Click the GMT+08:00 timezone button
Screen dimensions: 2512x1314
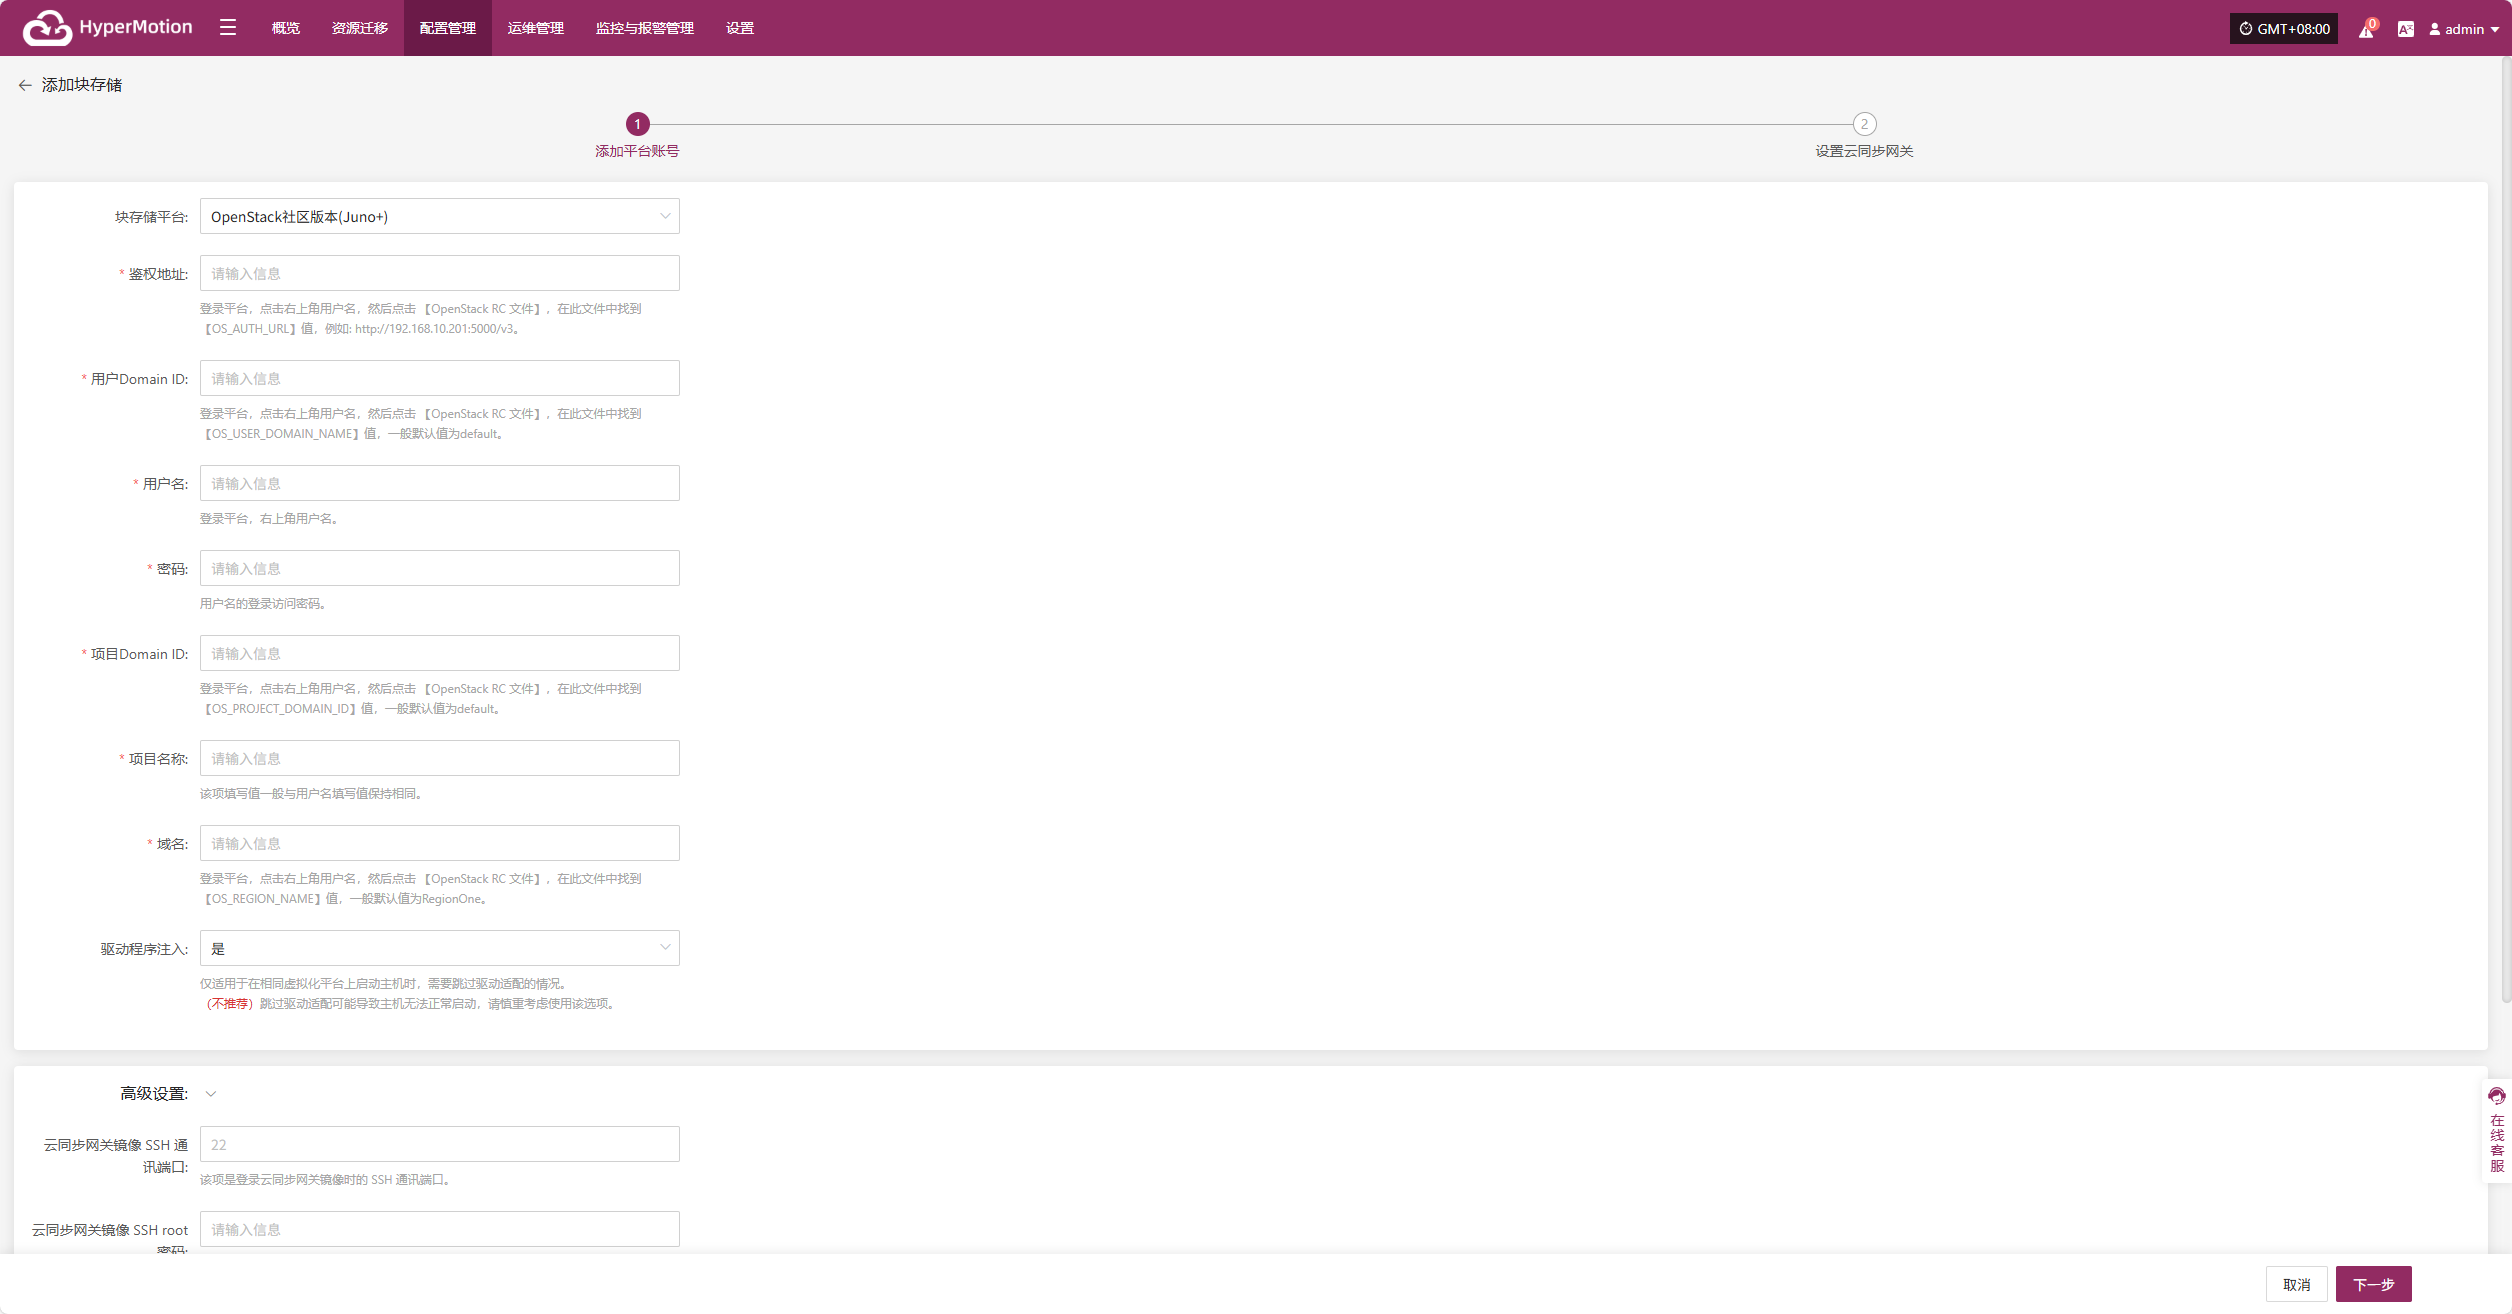click(2284, 29)
